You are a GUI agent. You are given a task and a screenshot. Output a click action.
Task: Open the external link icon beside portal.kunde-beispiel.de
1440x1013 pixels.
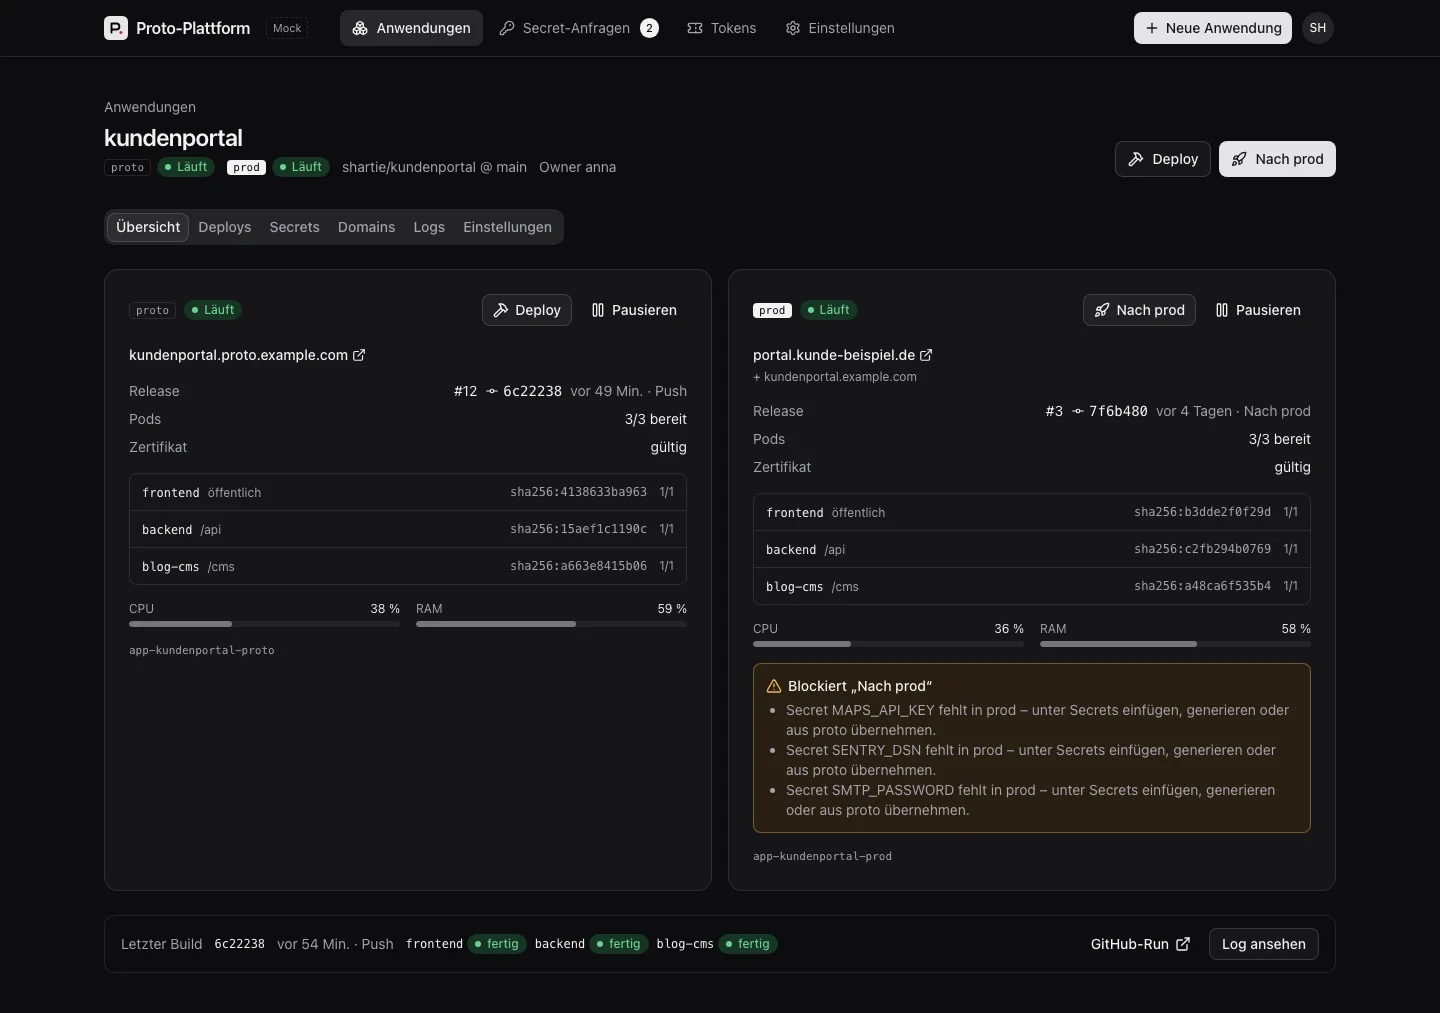point(926,355)
